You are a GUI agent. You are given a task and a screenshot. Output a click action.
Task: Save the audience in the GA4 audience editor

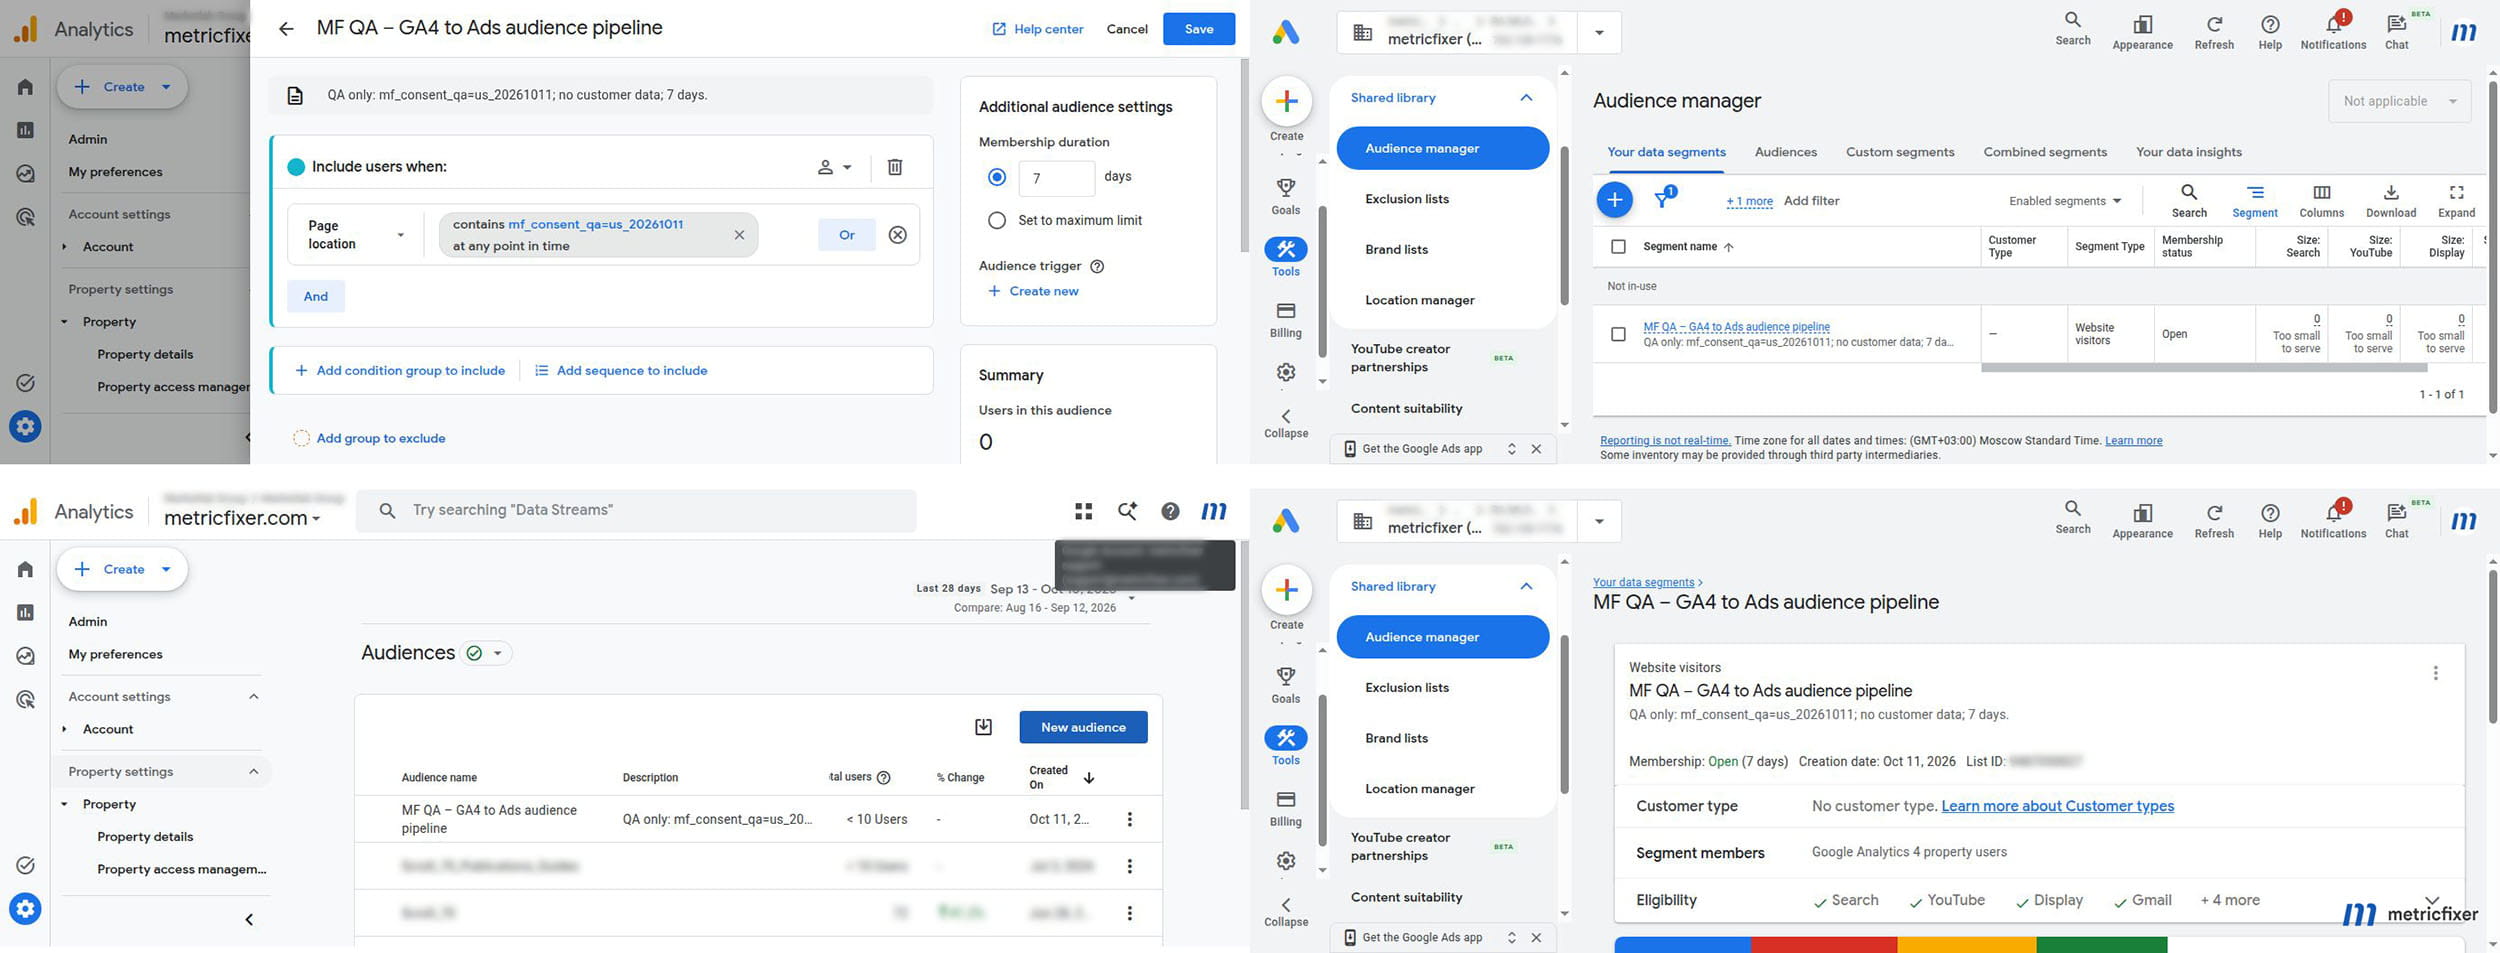(x=1198, y=29)
